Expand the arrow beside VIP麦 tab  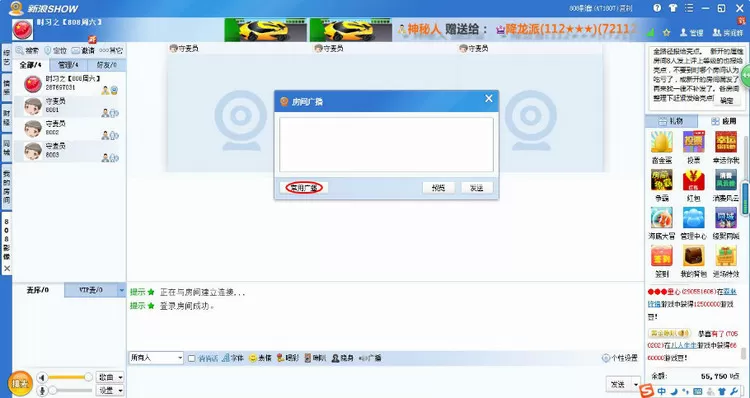(x=121, y=290)
